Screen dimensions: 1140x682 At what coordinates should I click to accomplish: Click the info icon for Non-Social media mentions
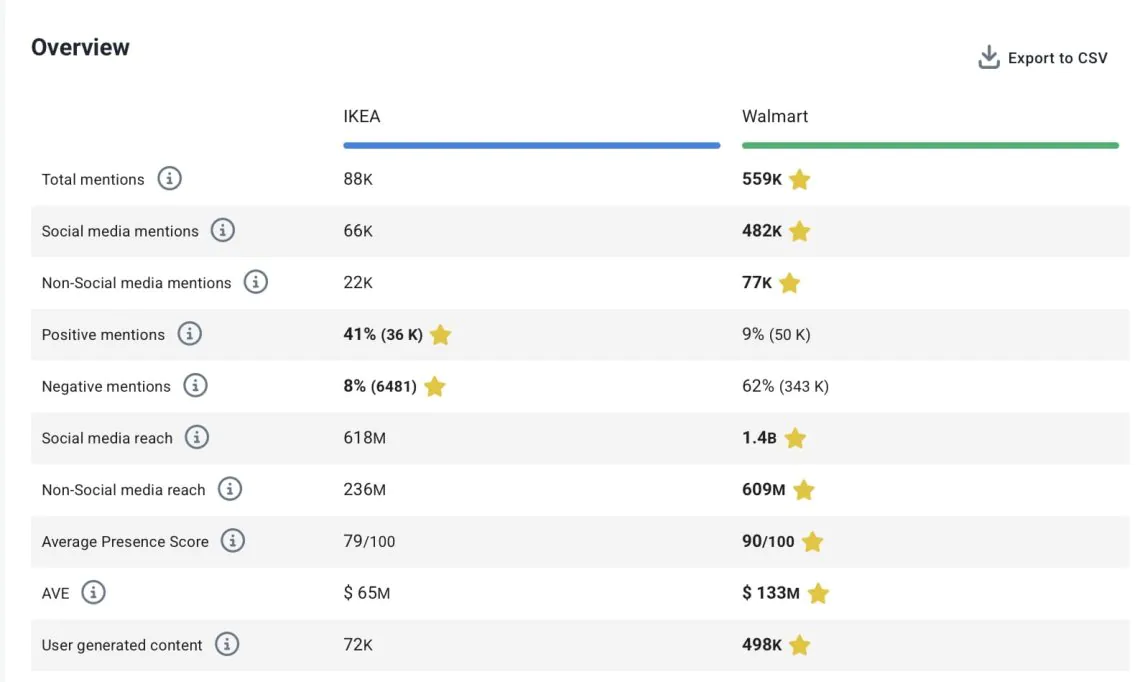point(255,282)
